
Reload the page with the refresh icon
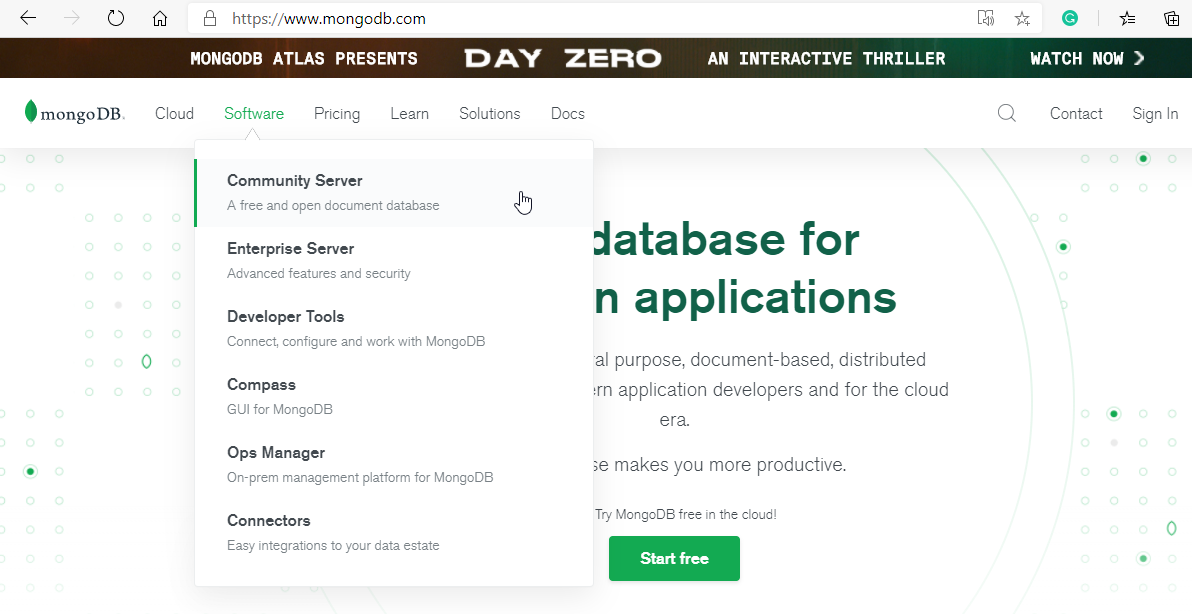tap(115, 18)
